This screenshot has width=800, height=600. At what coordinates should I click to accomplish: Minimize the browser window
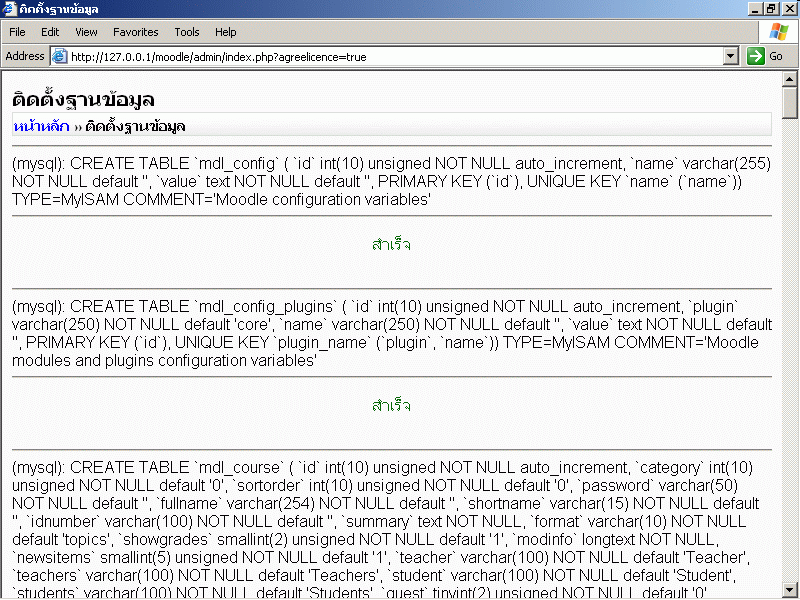point(755,9)
